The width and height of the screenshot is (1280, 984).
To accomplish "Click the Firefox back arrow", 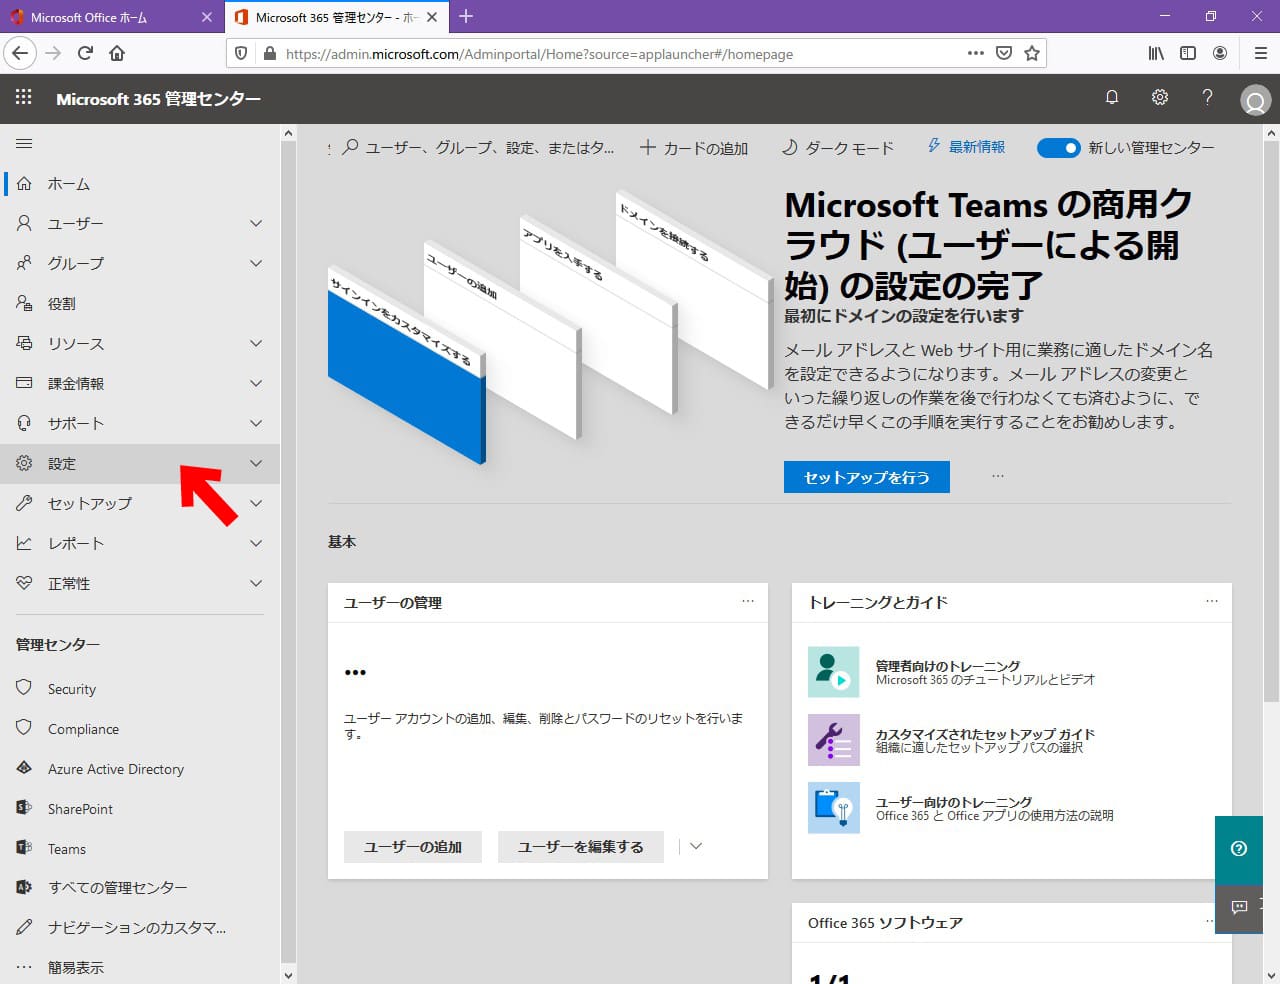I will point(20,53).
